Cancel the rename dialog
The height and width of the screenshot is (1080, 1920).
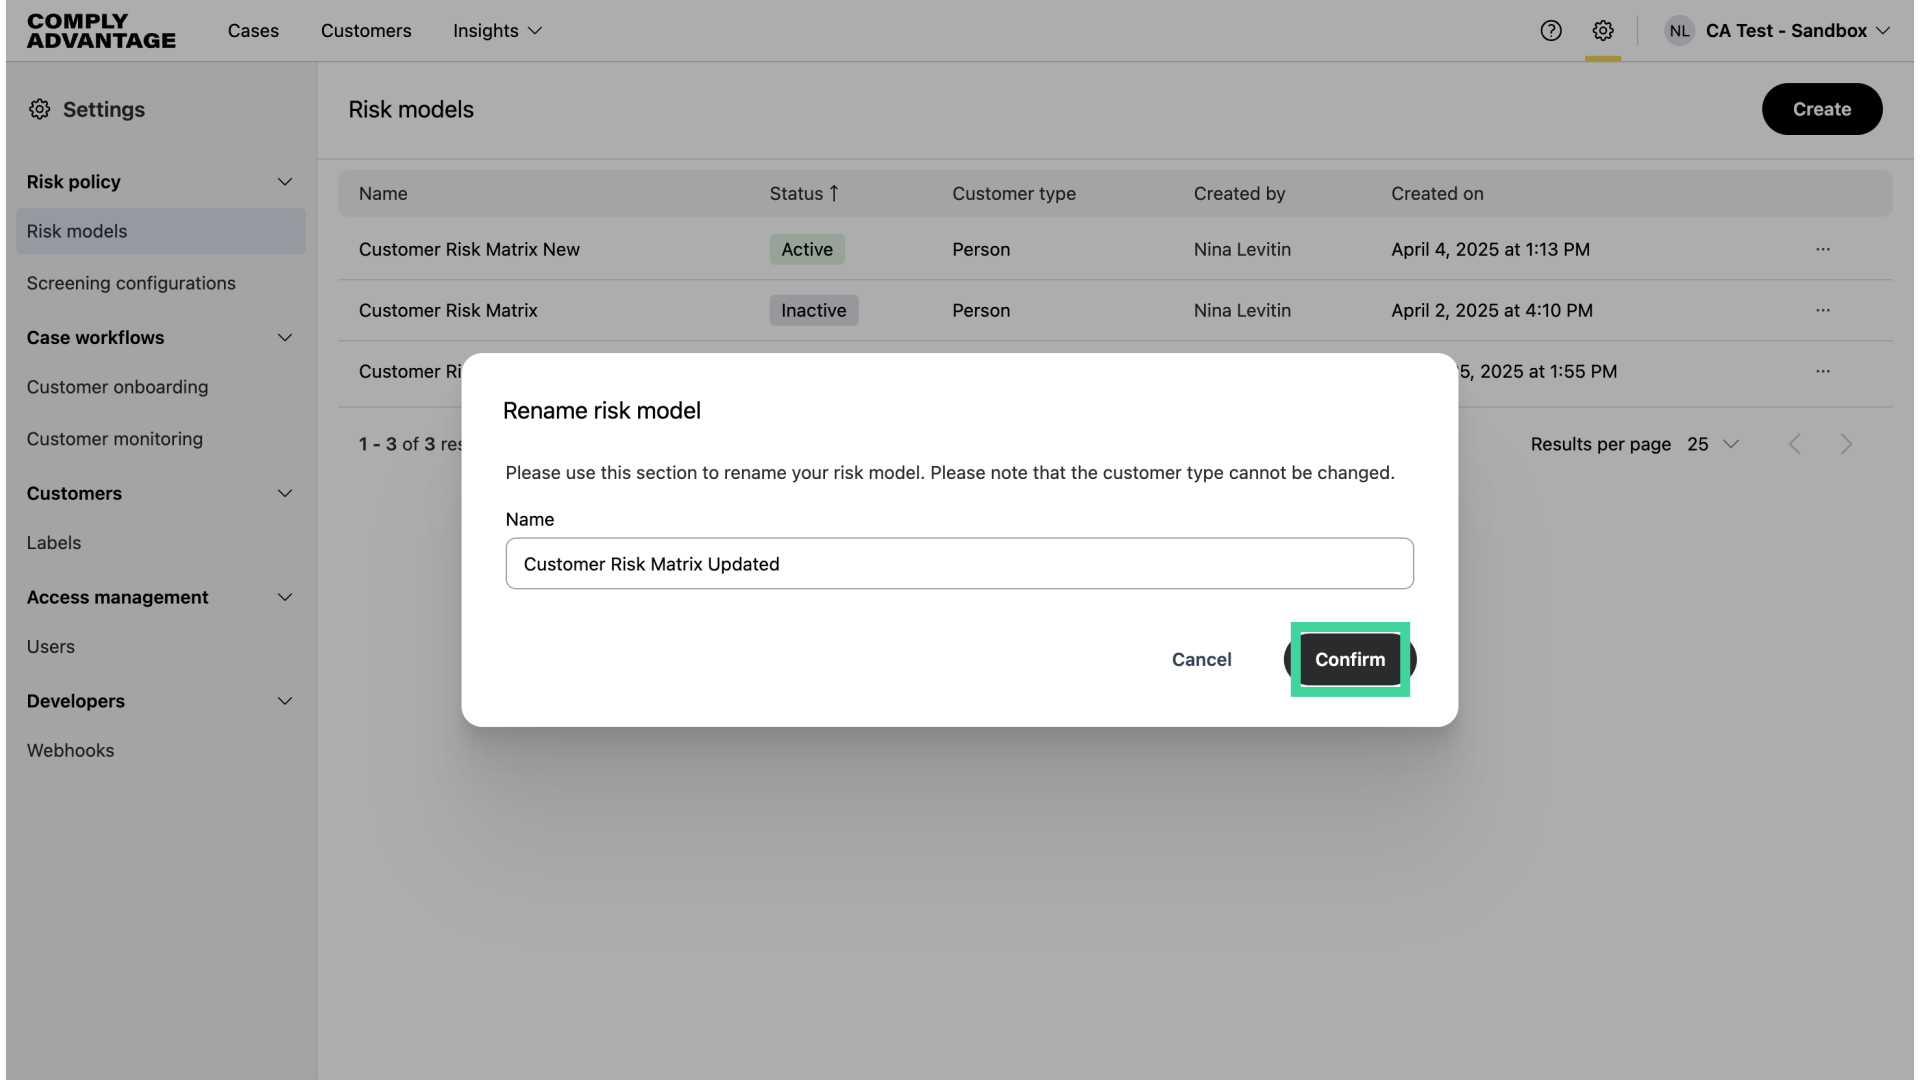tap(1200, 660)
